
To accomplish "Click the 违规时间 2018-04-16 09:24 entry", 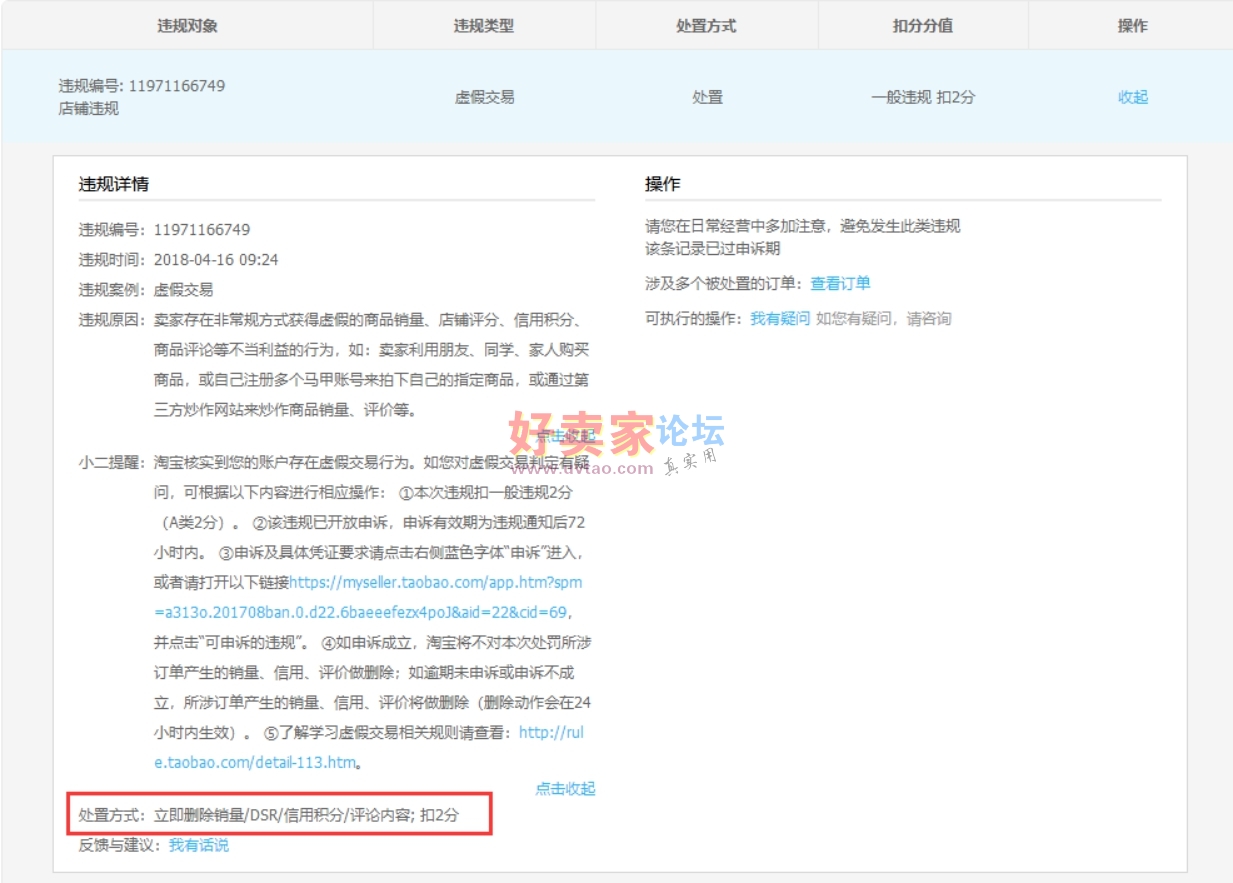I will click(x=180, y=260).
